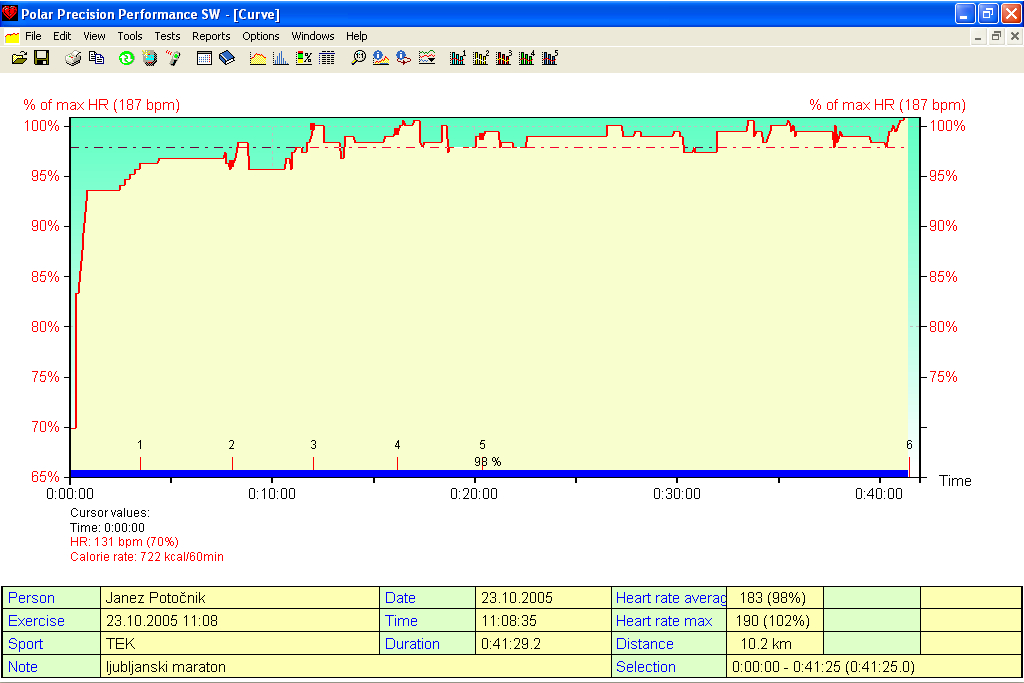Click the left axis title % of max HR
The height and width of the screenshot is (683, 1024).
pyautogui.click(x=101, y=105)
